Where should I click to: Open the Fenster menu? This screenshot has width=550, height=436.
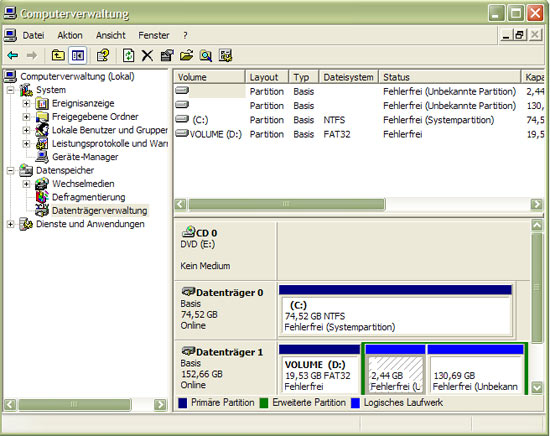[154, 35]
